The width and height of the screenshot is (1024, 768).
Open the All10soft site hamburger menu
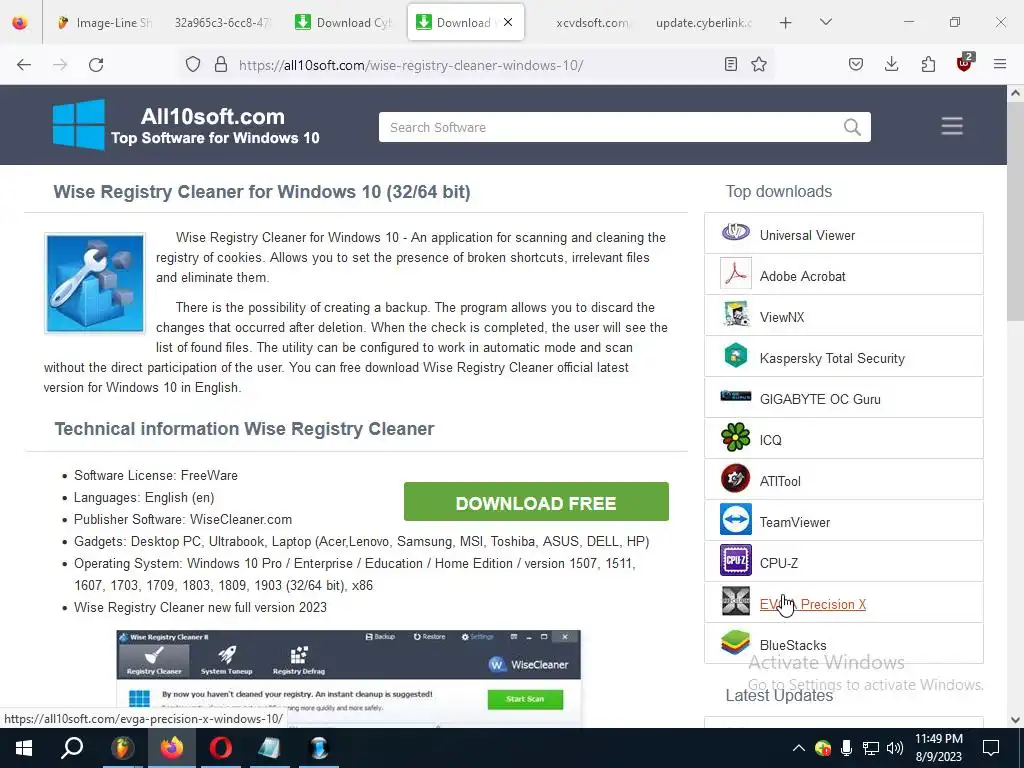click(x=952, y=126)
